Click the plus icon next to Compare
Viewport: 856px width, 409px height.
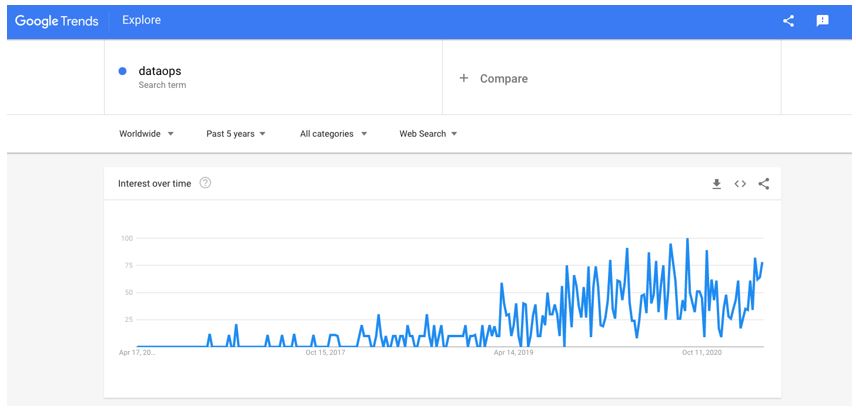pyautogui.click(x=463, y=78)
